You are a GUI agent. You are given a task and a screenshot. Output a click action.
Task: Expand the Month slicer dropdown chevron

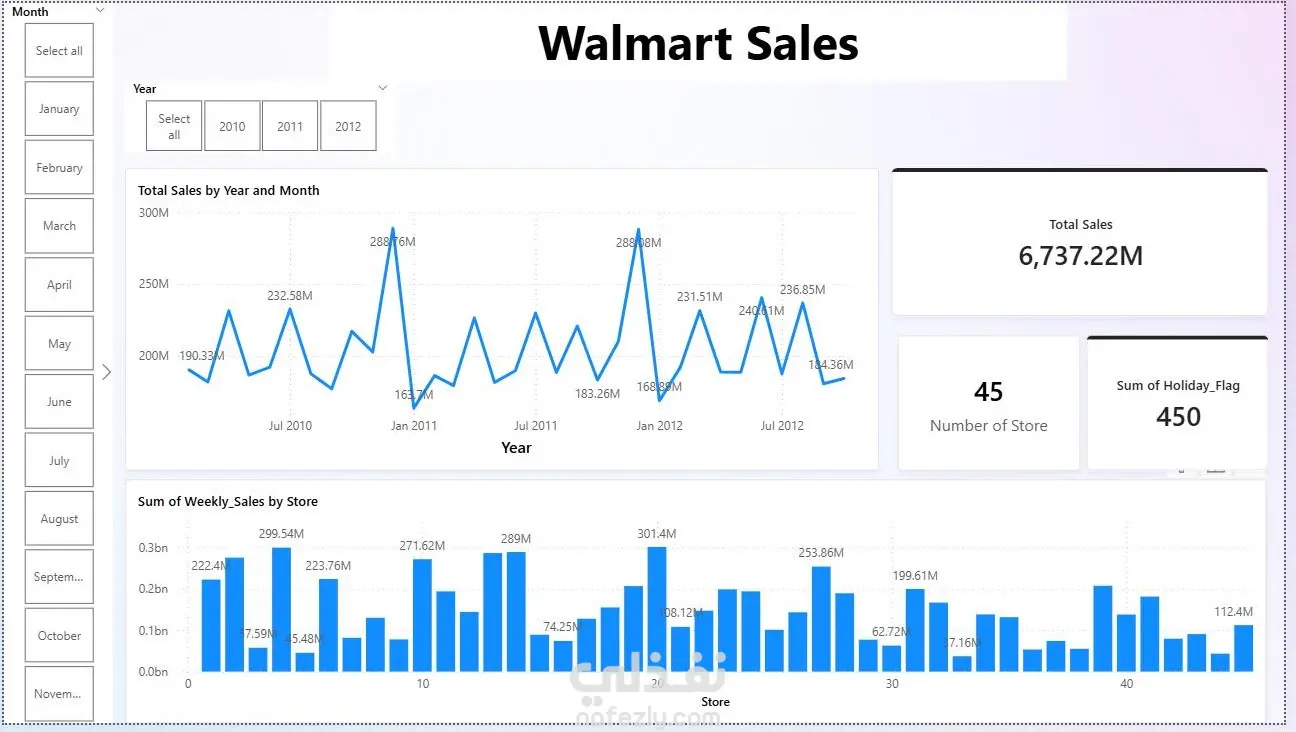[x=100, y=10]
